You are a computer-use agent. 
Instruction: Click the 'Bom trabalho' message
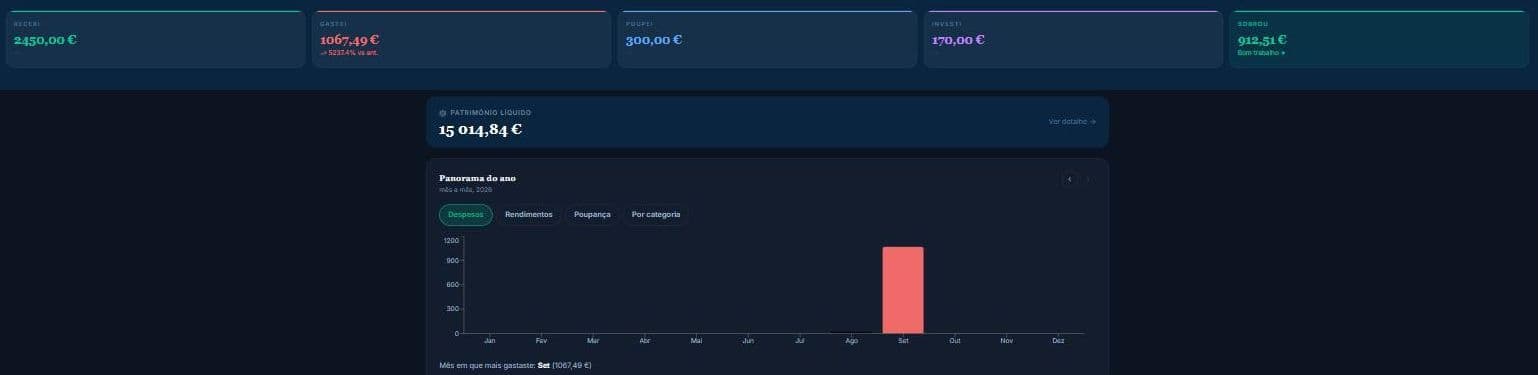(1261, 53)
